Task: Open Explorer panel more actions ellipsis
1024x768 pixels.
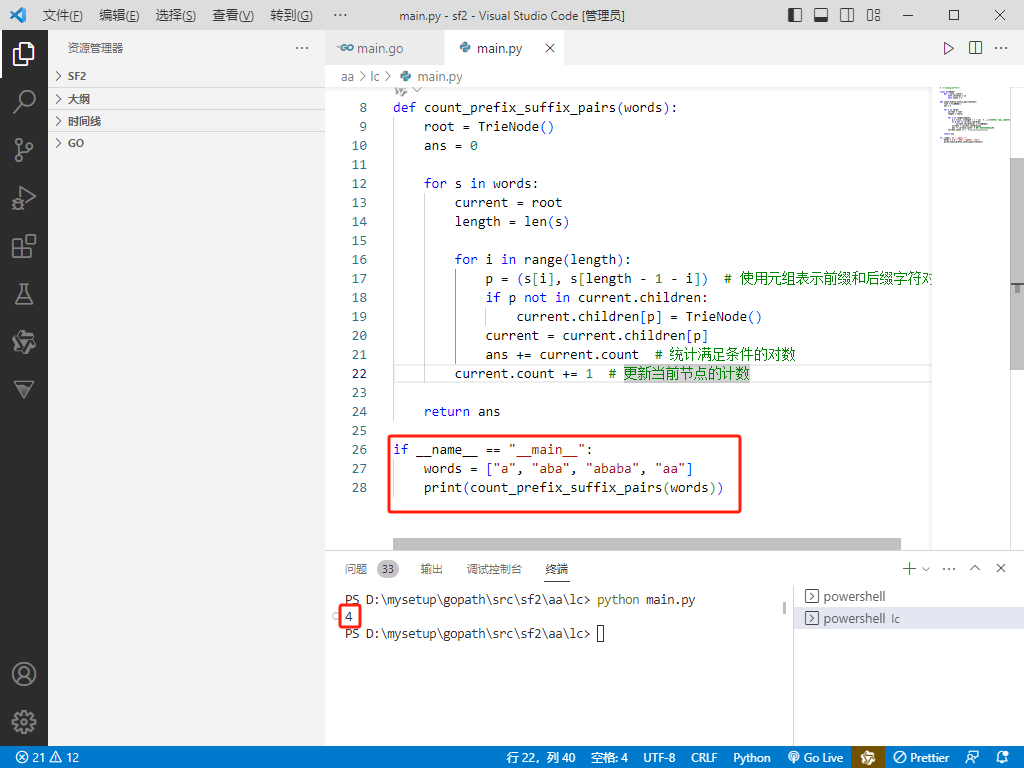Action: coord(302,48)
